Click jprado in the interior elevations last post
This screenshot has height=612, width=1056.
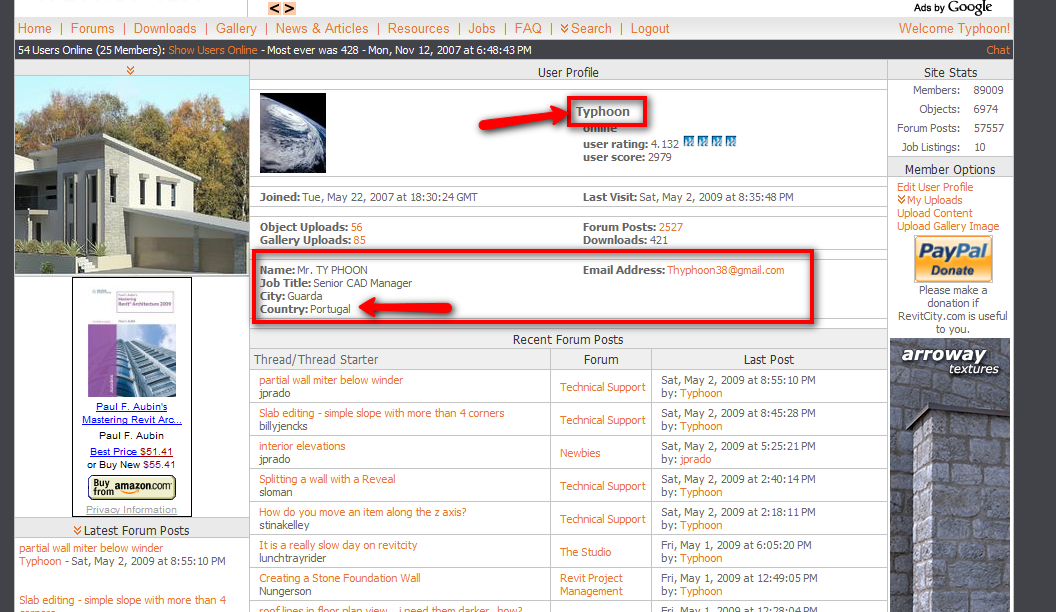tap(695, 459)
